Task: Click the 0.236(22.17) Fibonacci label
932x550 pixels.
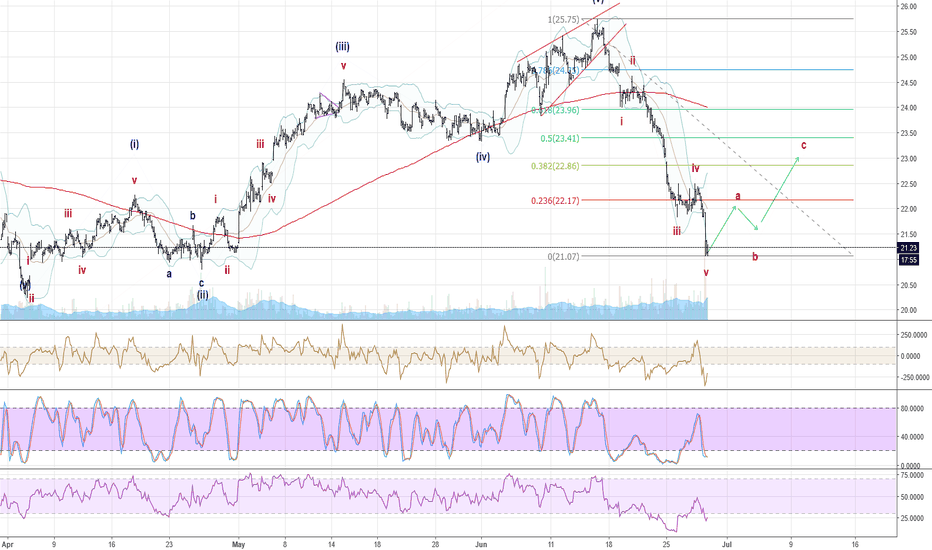Action: [x=555, y=200]
